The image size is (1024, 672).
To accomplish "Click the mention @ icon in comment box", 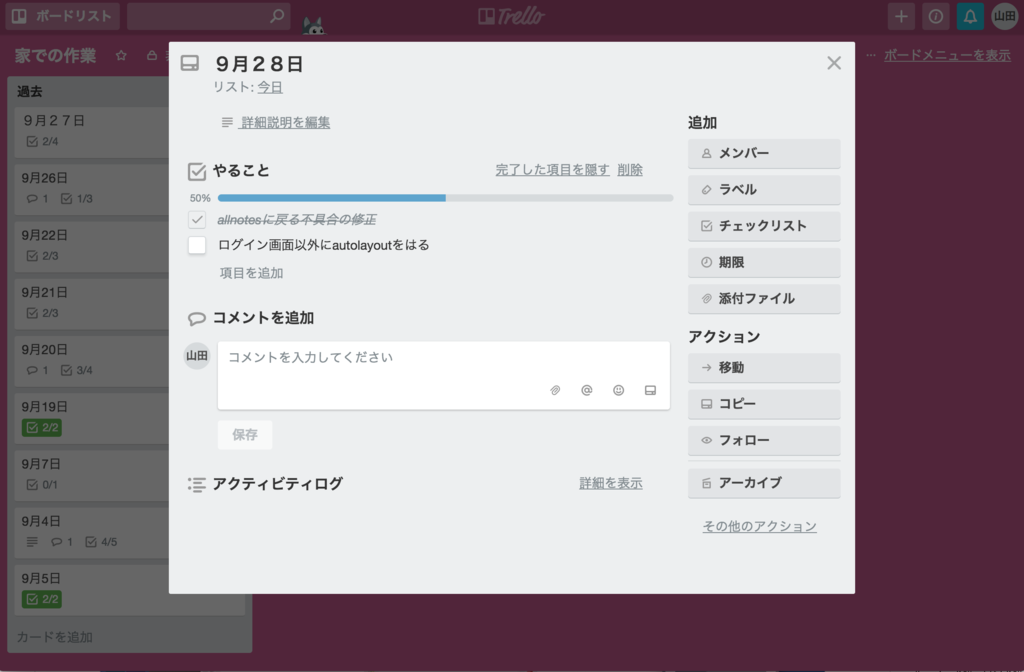I will click(586, 391).
